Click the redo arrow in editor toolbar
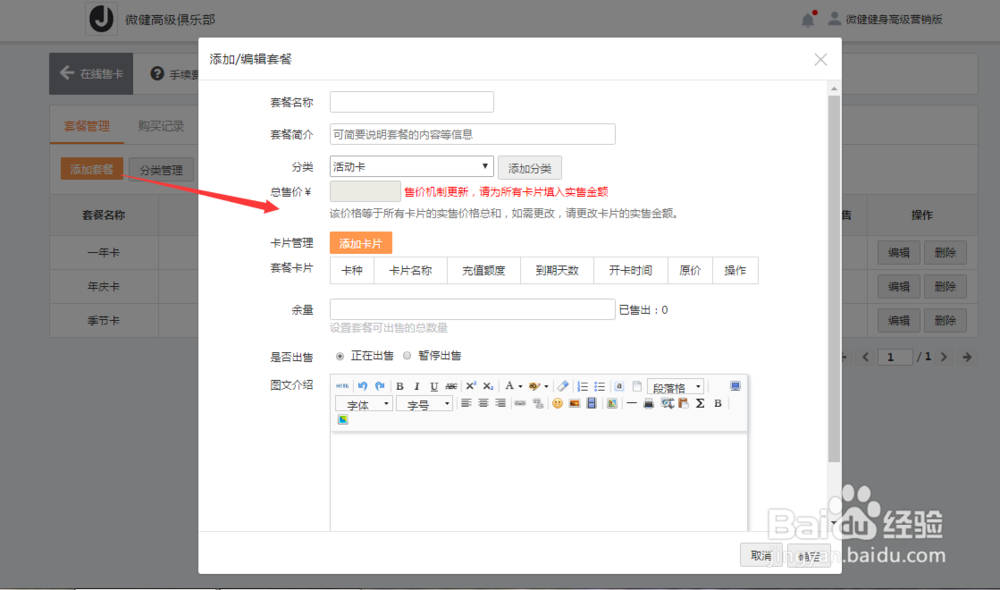The width and height of the screenshot is (1000, 590). [379, 386]
